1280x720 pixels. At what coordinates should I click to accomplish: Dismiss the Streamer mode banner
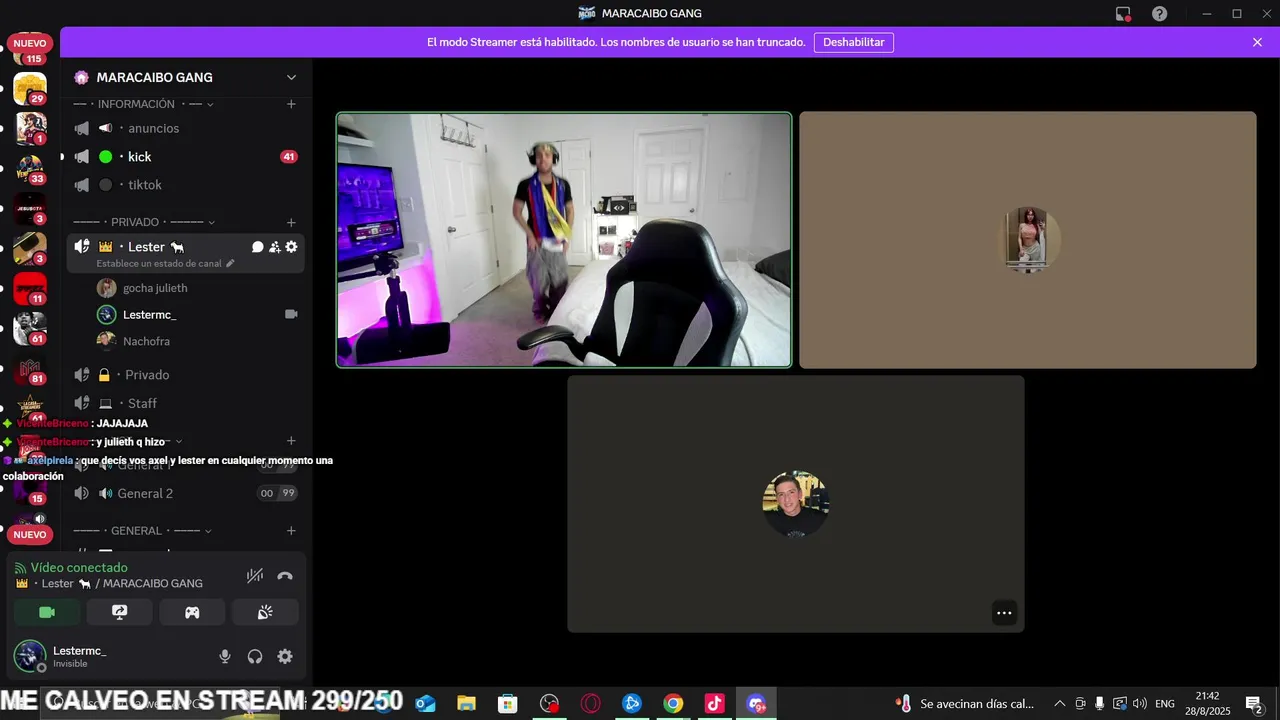[x=1257, y=42]
